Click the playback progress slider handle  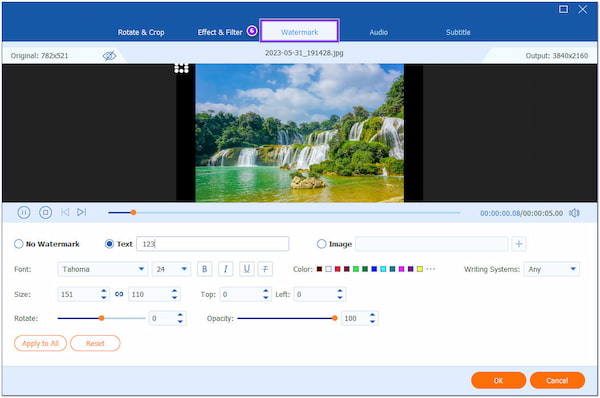pos(133,212)
